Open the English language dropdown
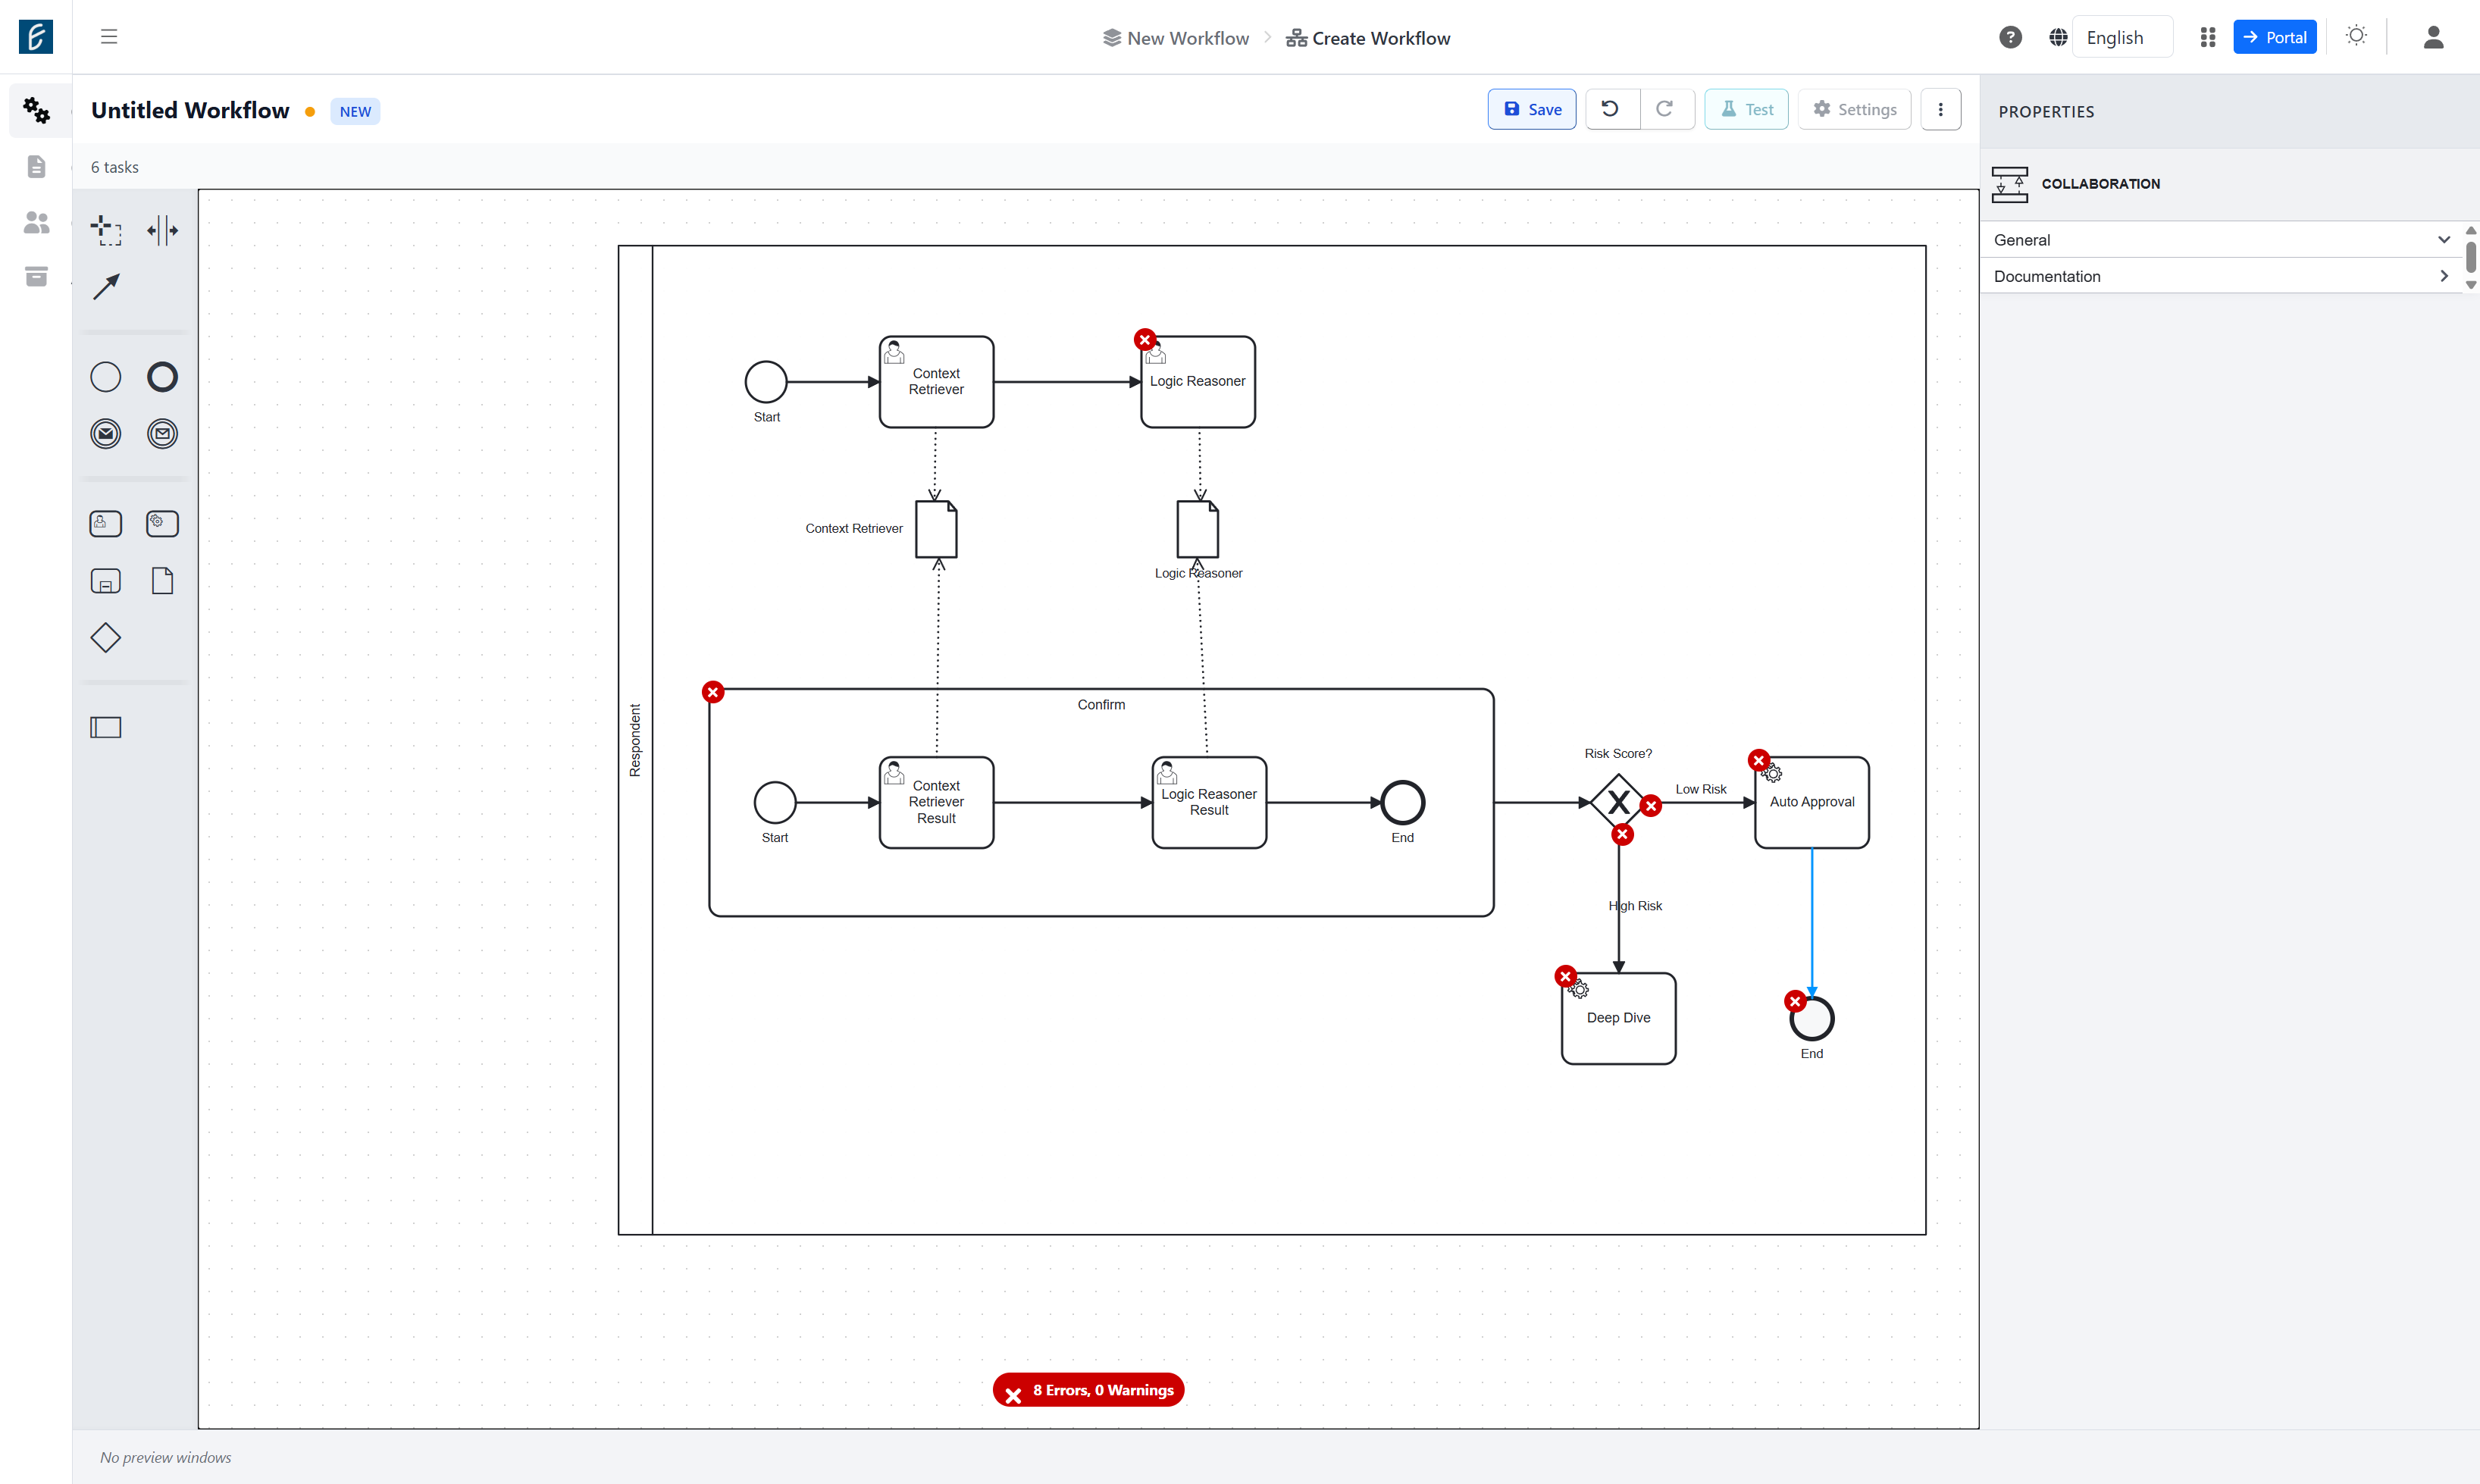The width and height of the screenshot is (2480, 1484). click(2122, 37)
